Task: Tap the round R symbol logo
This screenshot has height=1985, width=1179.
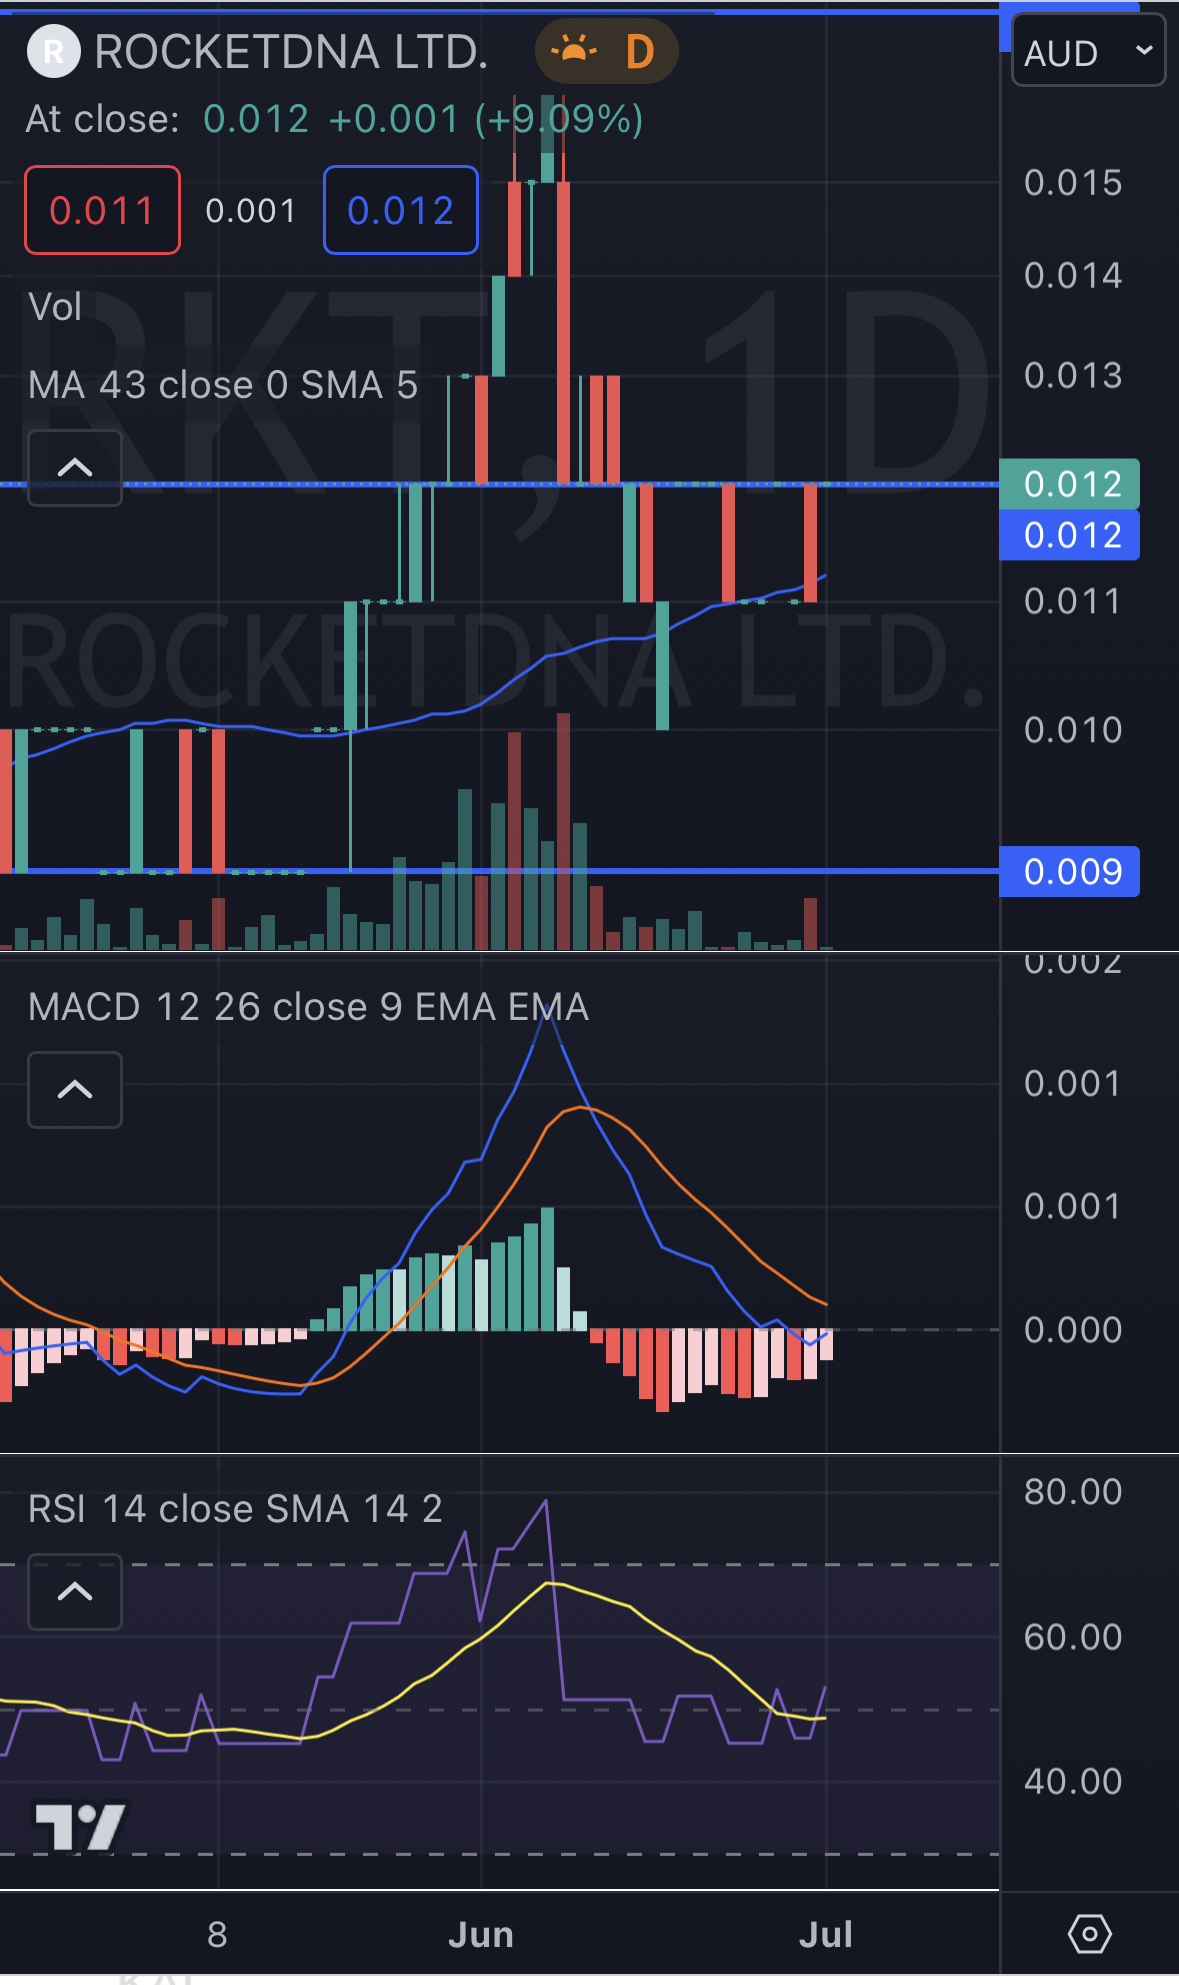Action: coord(53,52)
